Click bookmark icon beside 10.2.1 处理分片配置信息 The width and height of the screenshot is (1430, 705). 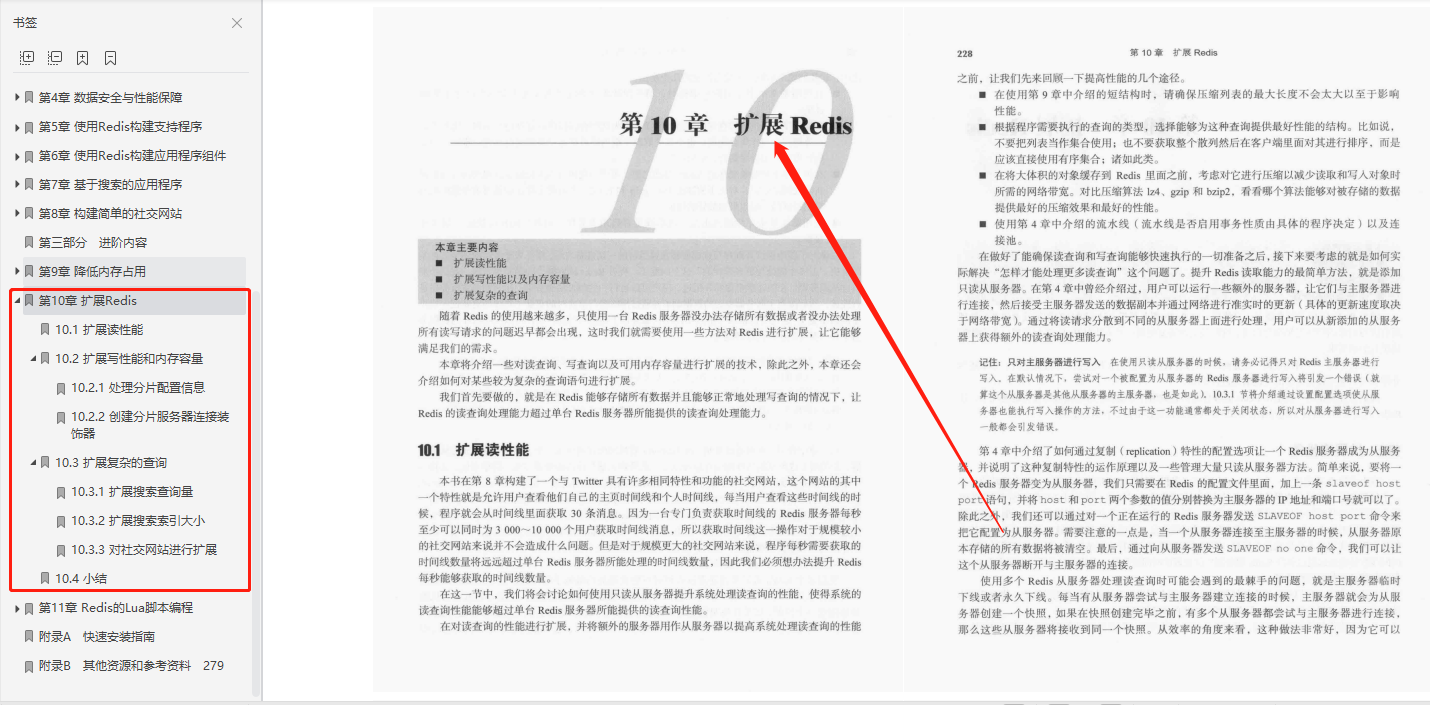pyautogui.click(x=61, y=388)
